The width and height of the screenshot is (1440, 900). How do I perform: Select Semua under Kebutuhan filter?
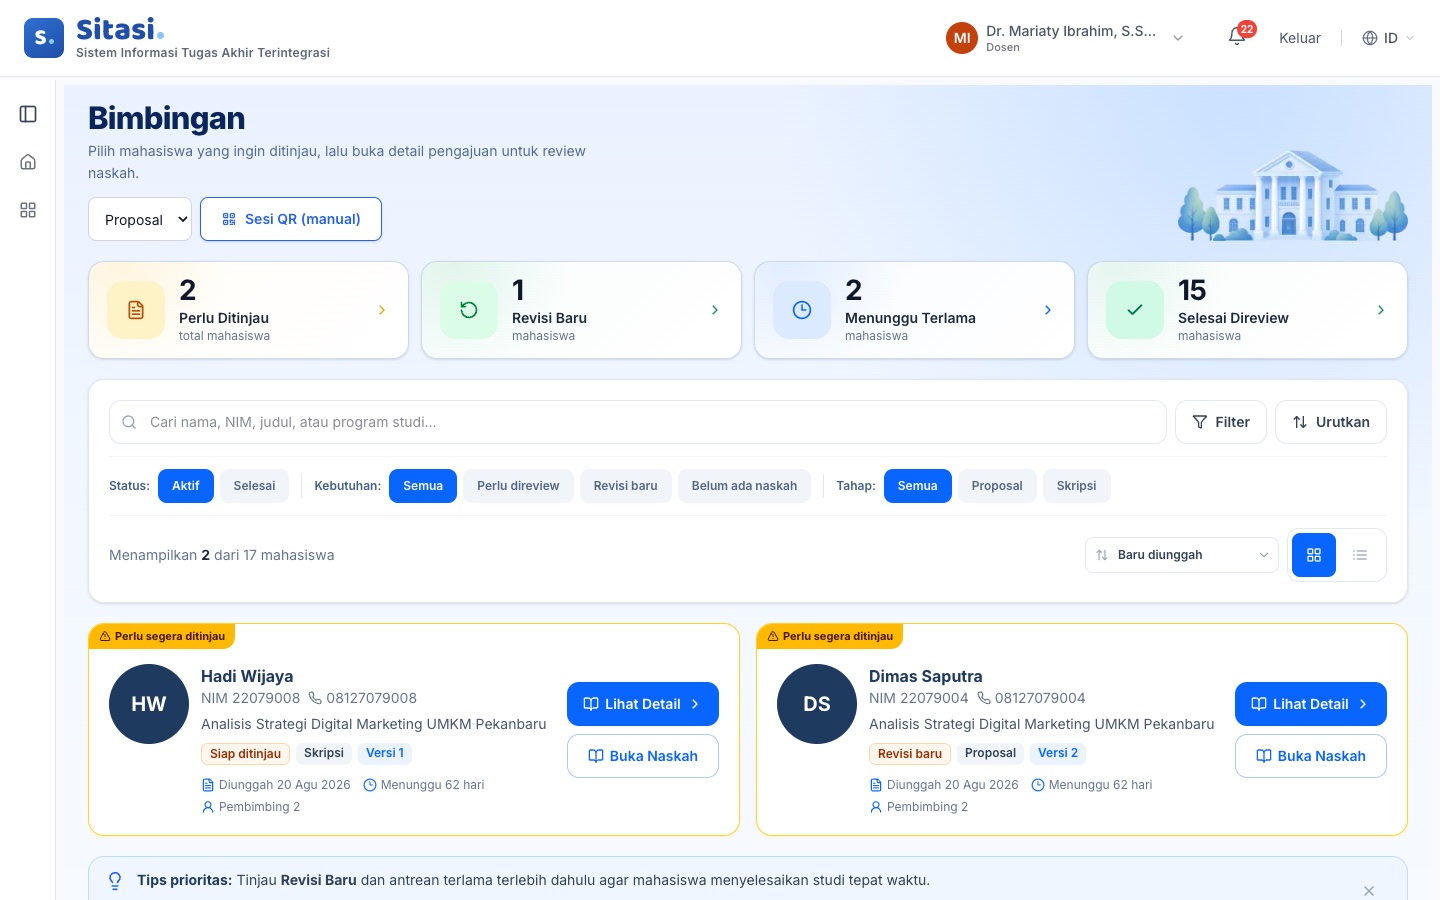[423, 486]
